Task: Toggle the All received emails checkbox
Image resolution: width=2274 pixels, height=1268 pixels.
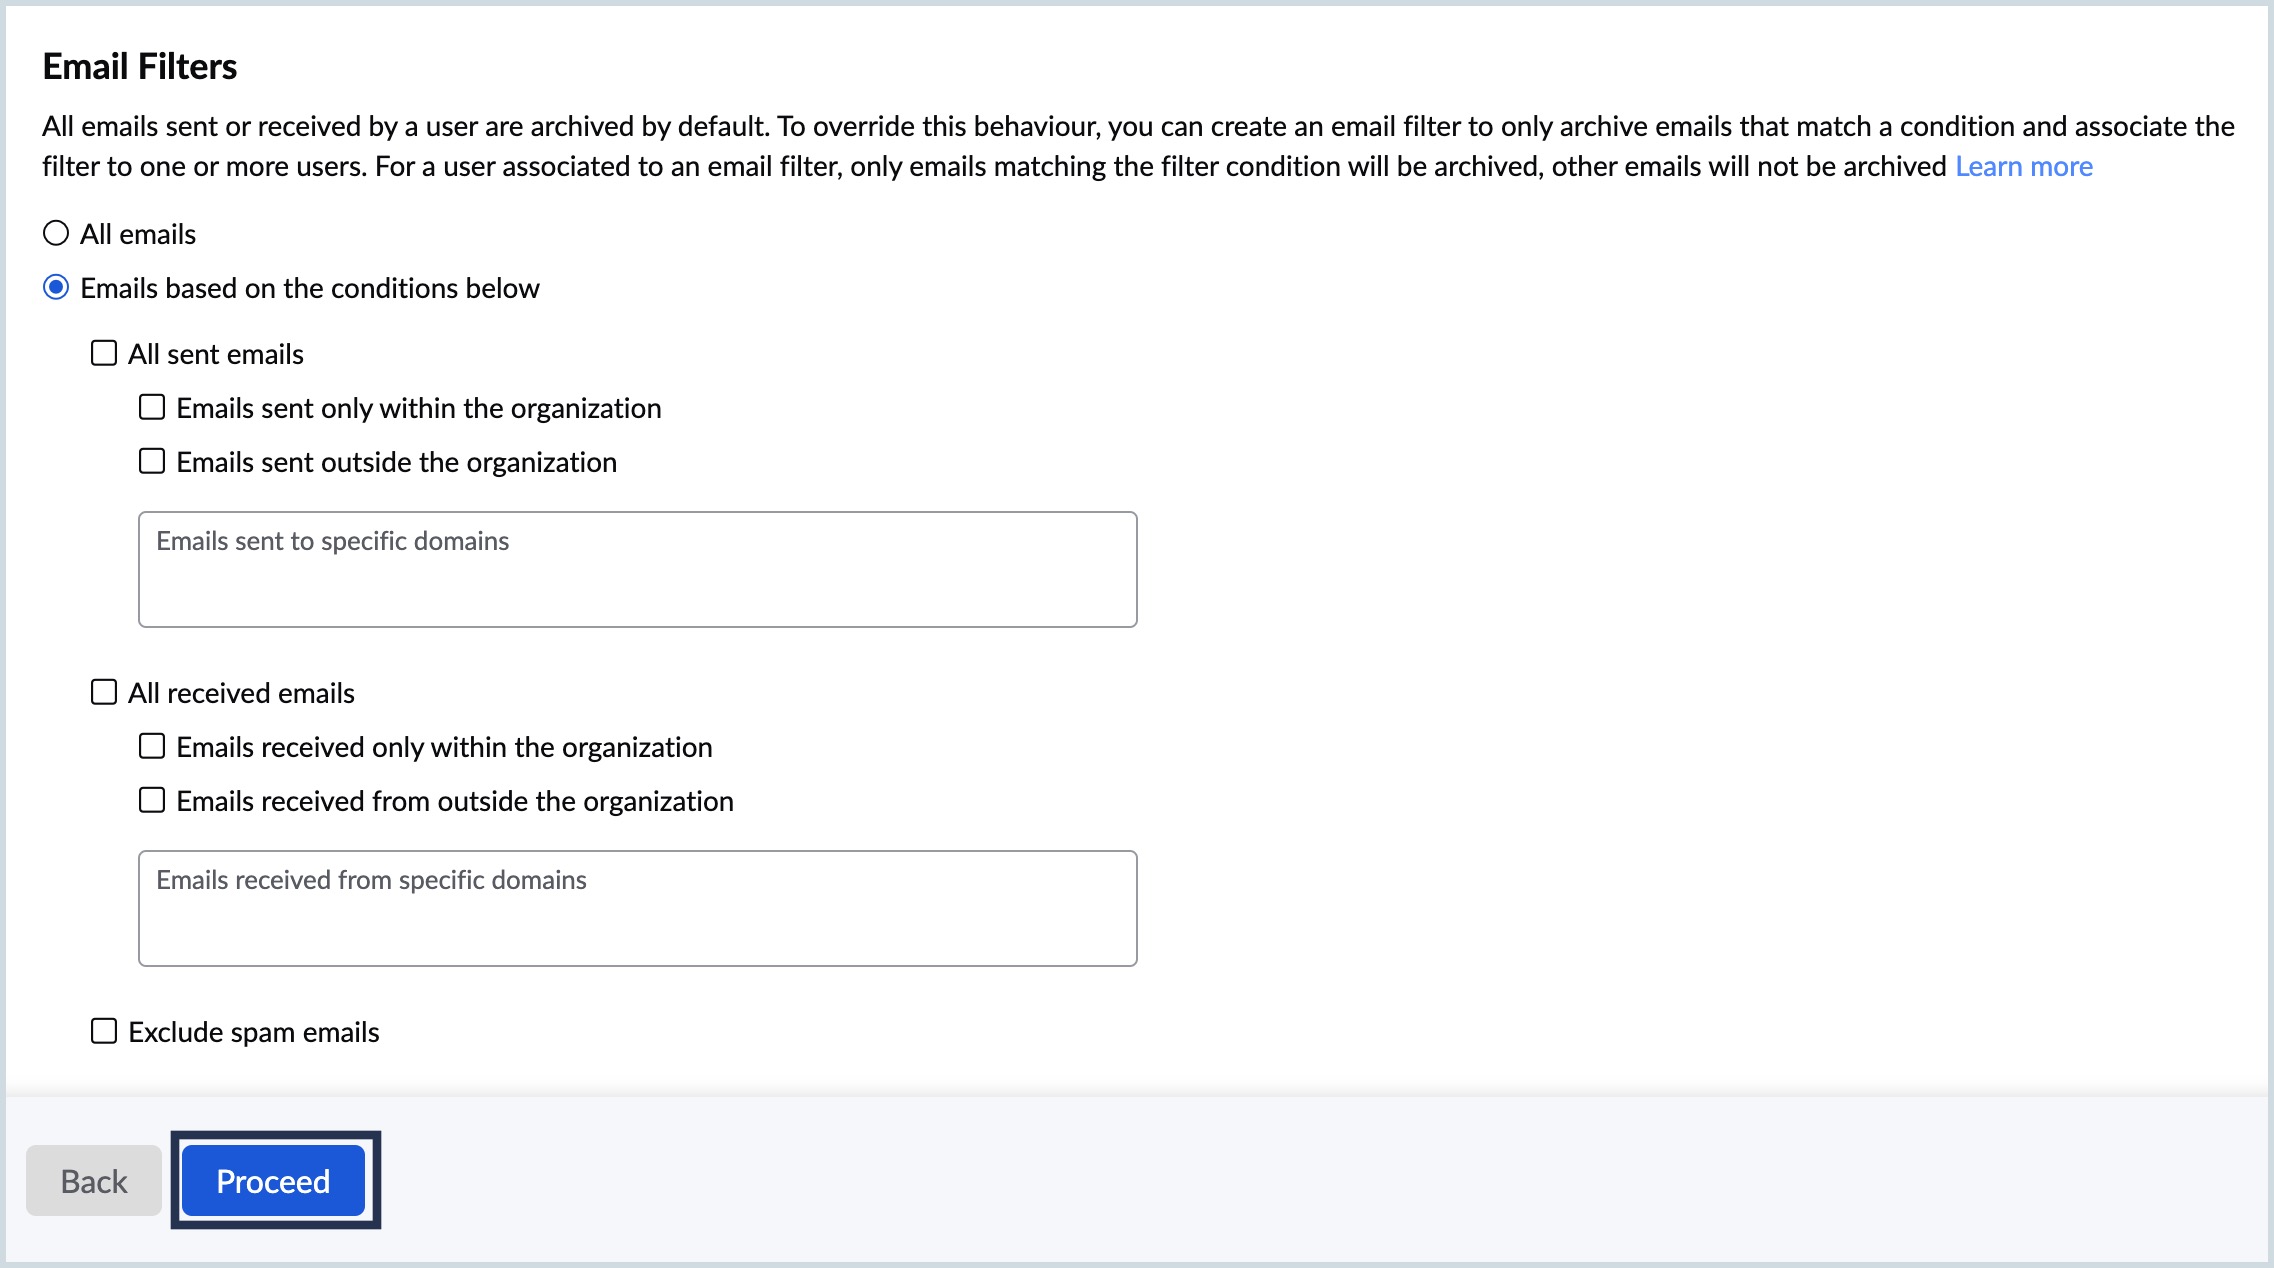Action: 104,692
